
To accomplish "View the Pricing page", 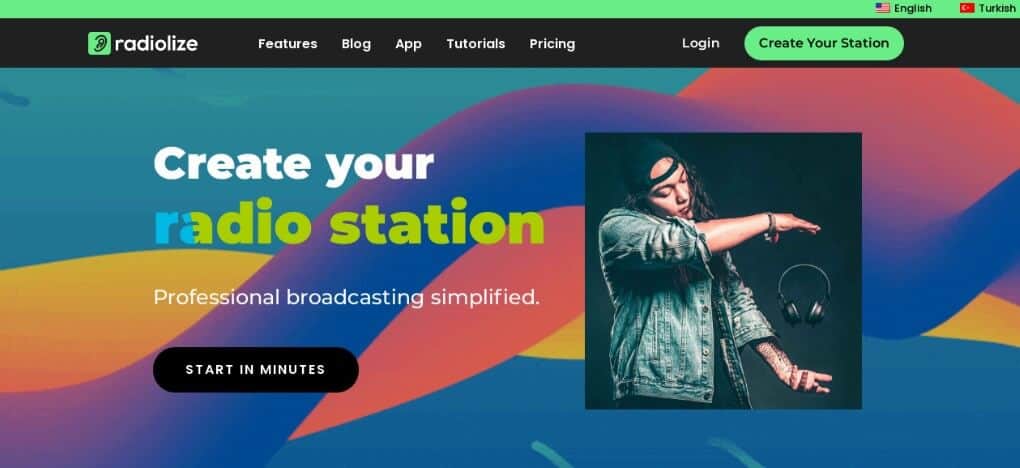I will (x=552, y=44).
